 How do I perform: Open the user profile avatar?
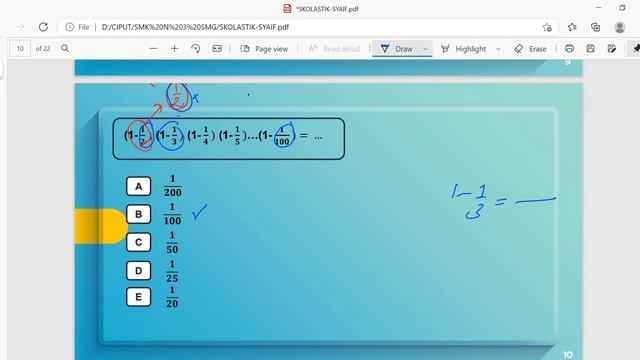pos(620,27)
